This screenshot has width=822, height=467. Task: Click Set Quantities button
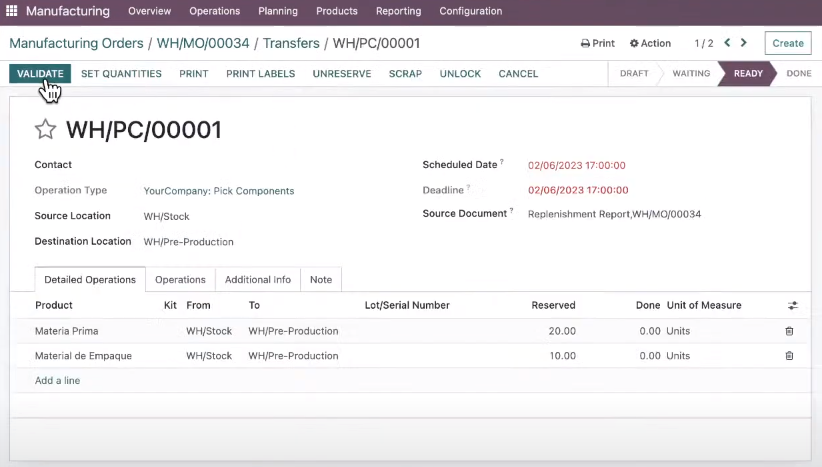[121, 74]
